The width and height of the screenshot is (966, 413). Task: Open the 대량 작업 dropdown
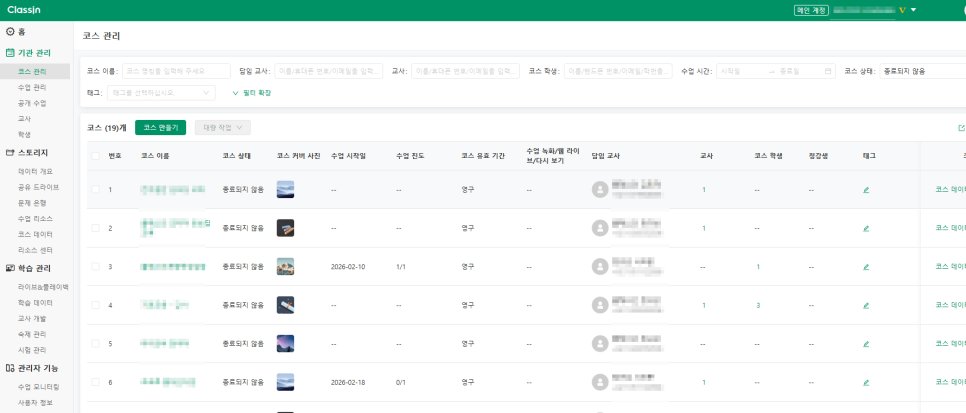tap(222, 128)
